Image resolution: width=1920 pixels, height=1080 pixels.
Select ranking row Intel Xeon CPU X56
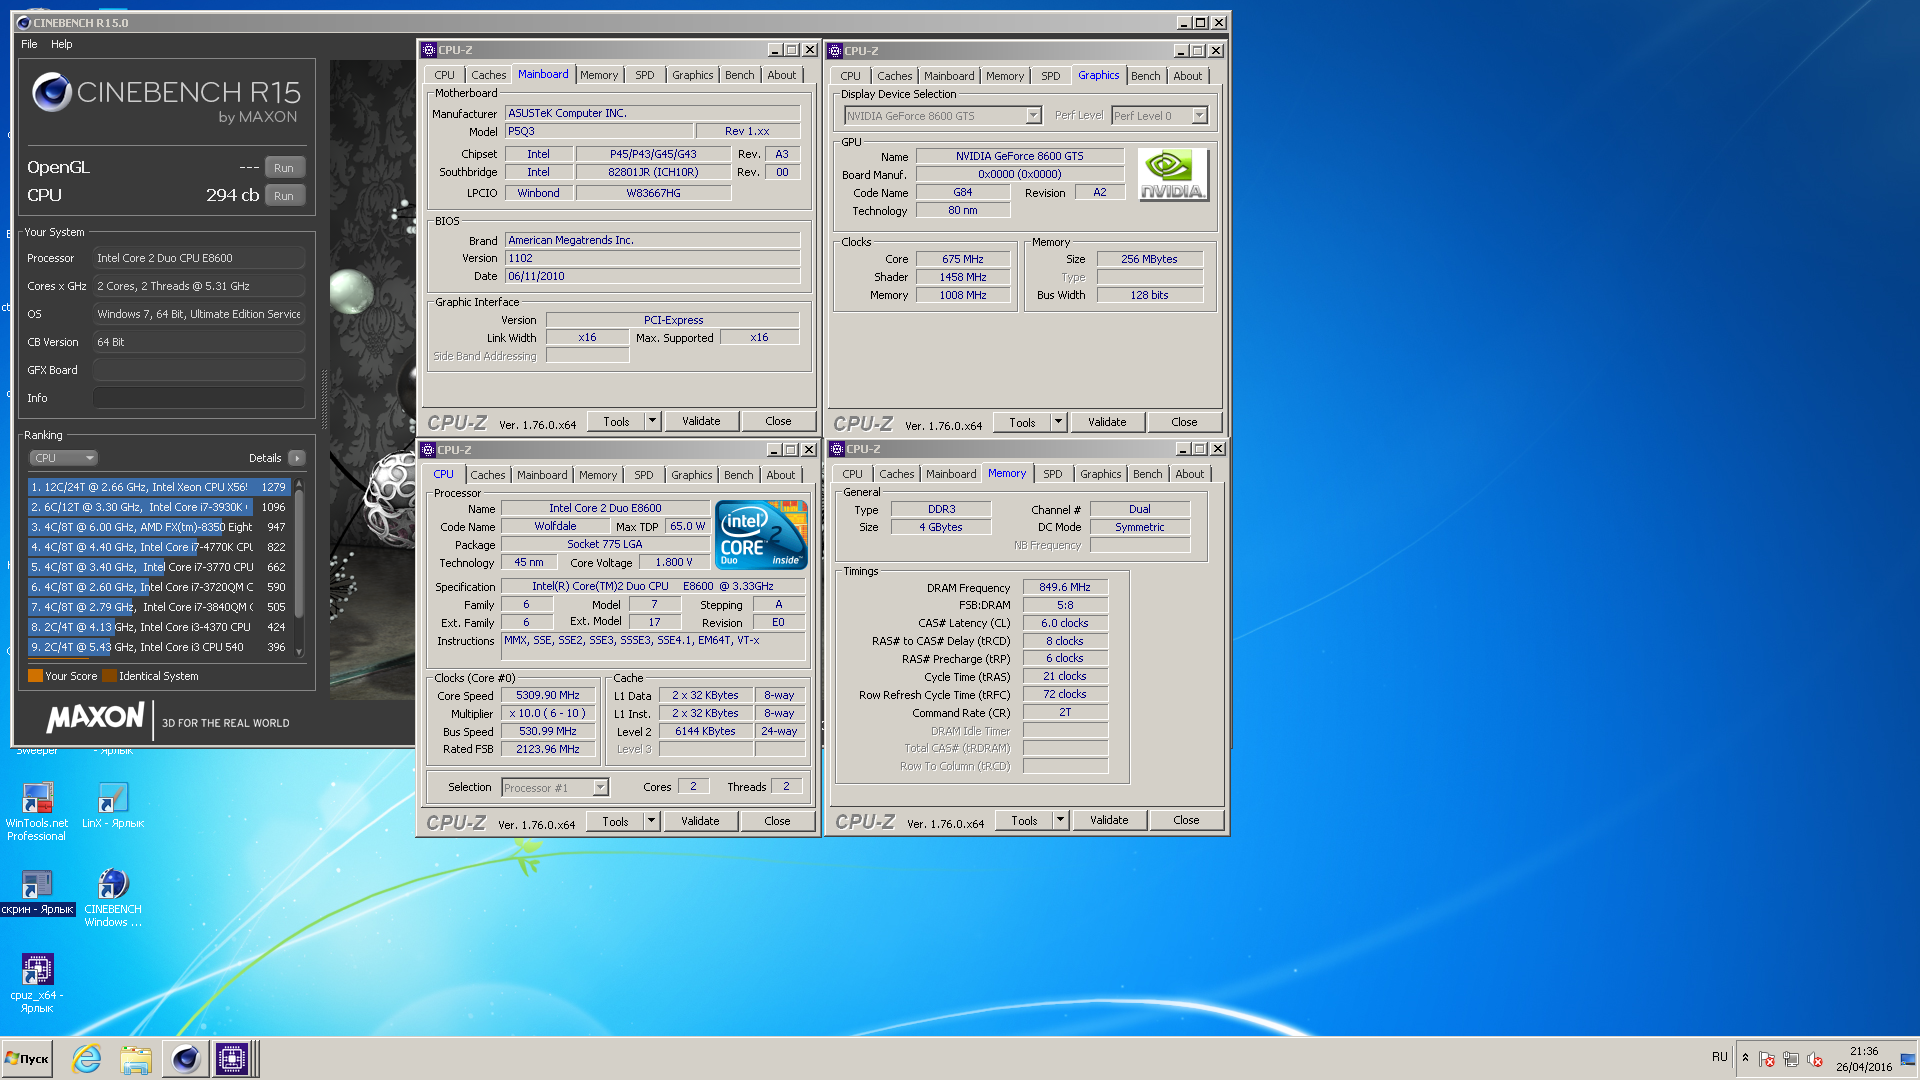[161, 487]
